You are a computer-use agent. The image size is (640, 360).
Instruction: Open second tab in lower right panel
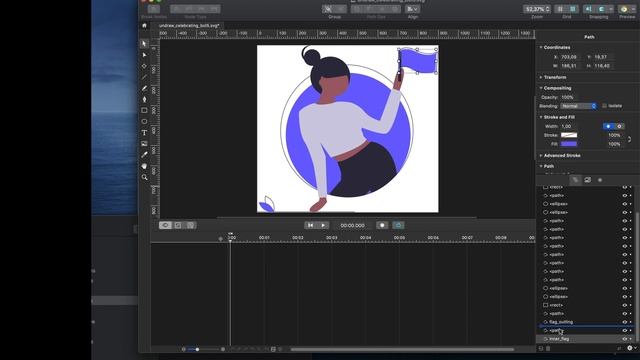(587, 180)
